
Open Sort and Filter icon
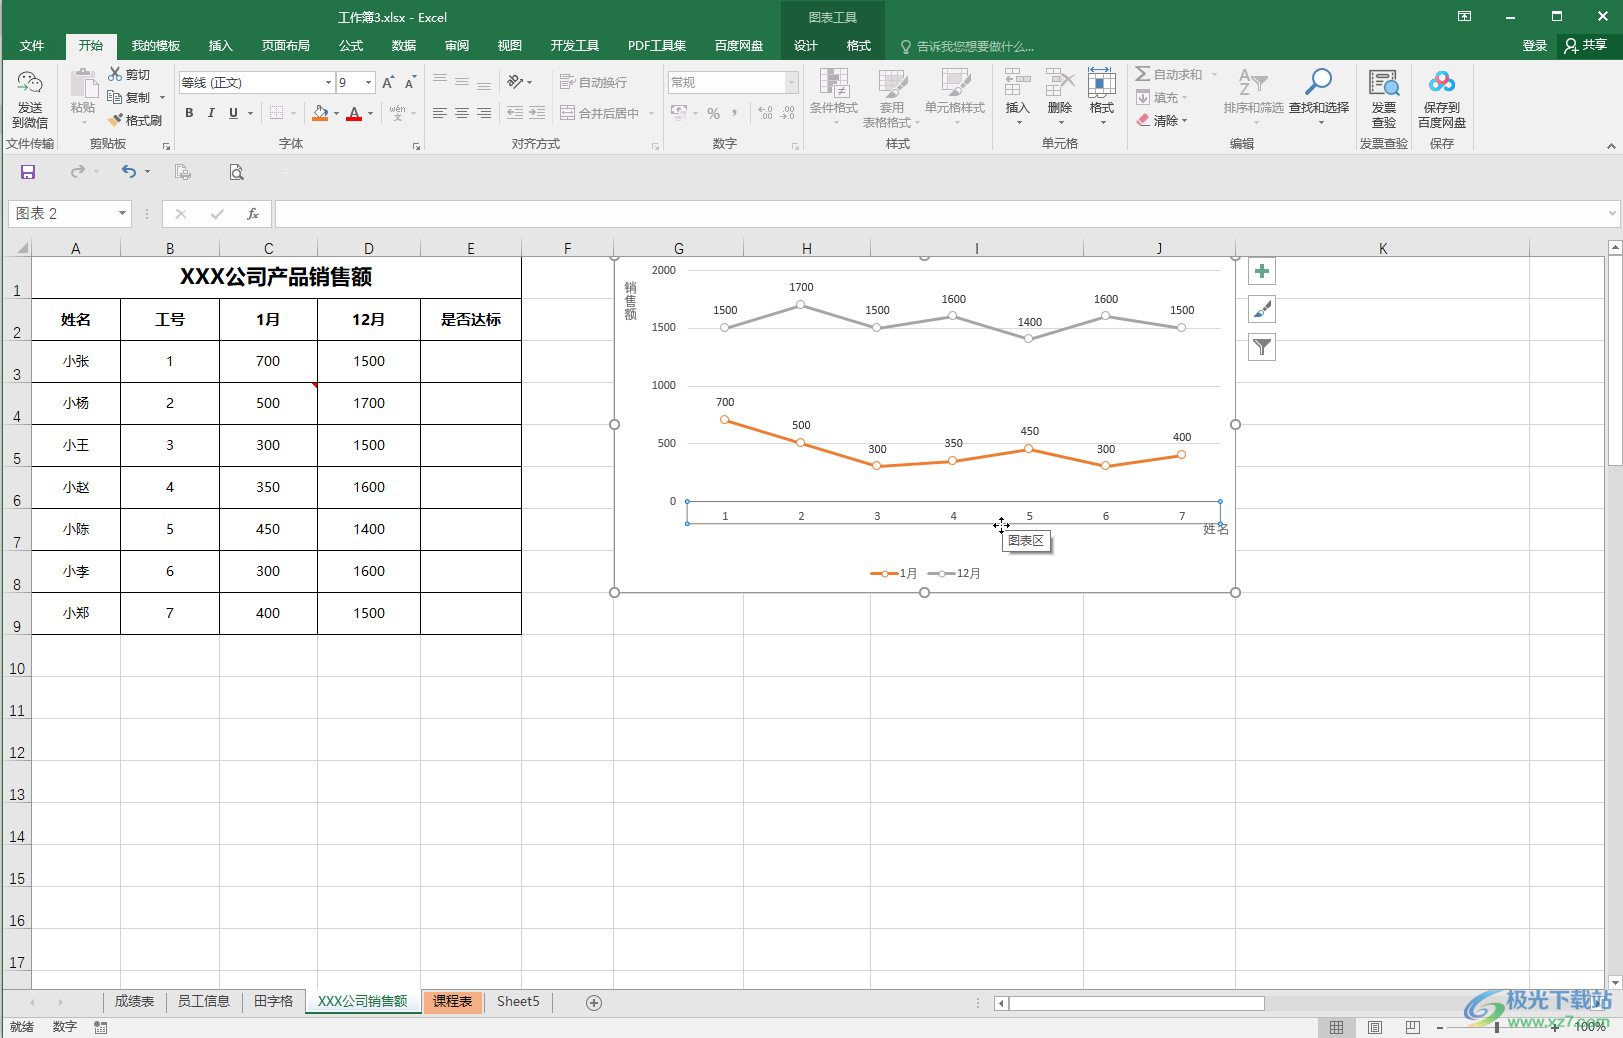1253,83
